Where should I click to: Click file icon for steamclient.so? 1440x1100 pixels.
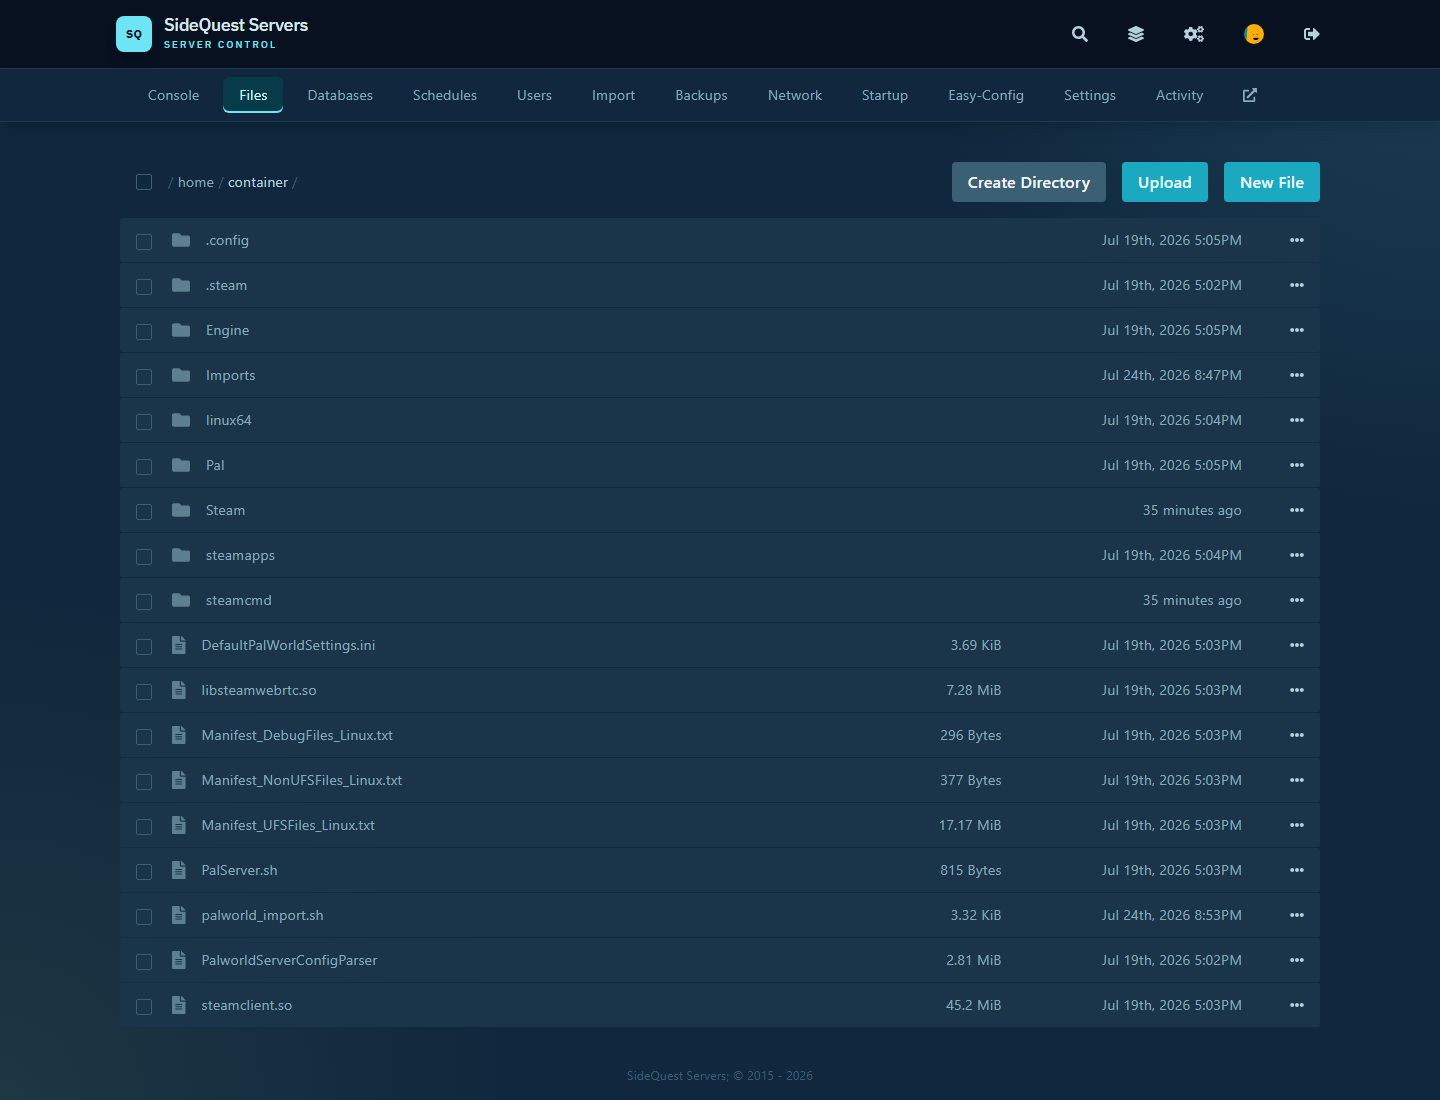pos(179,1005)
